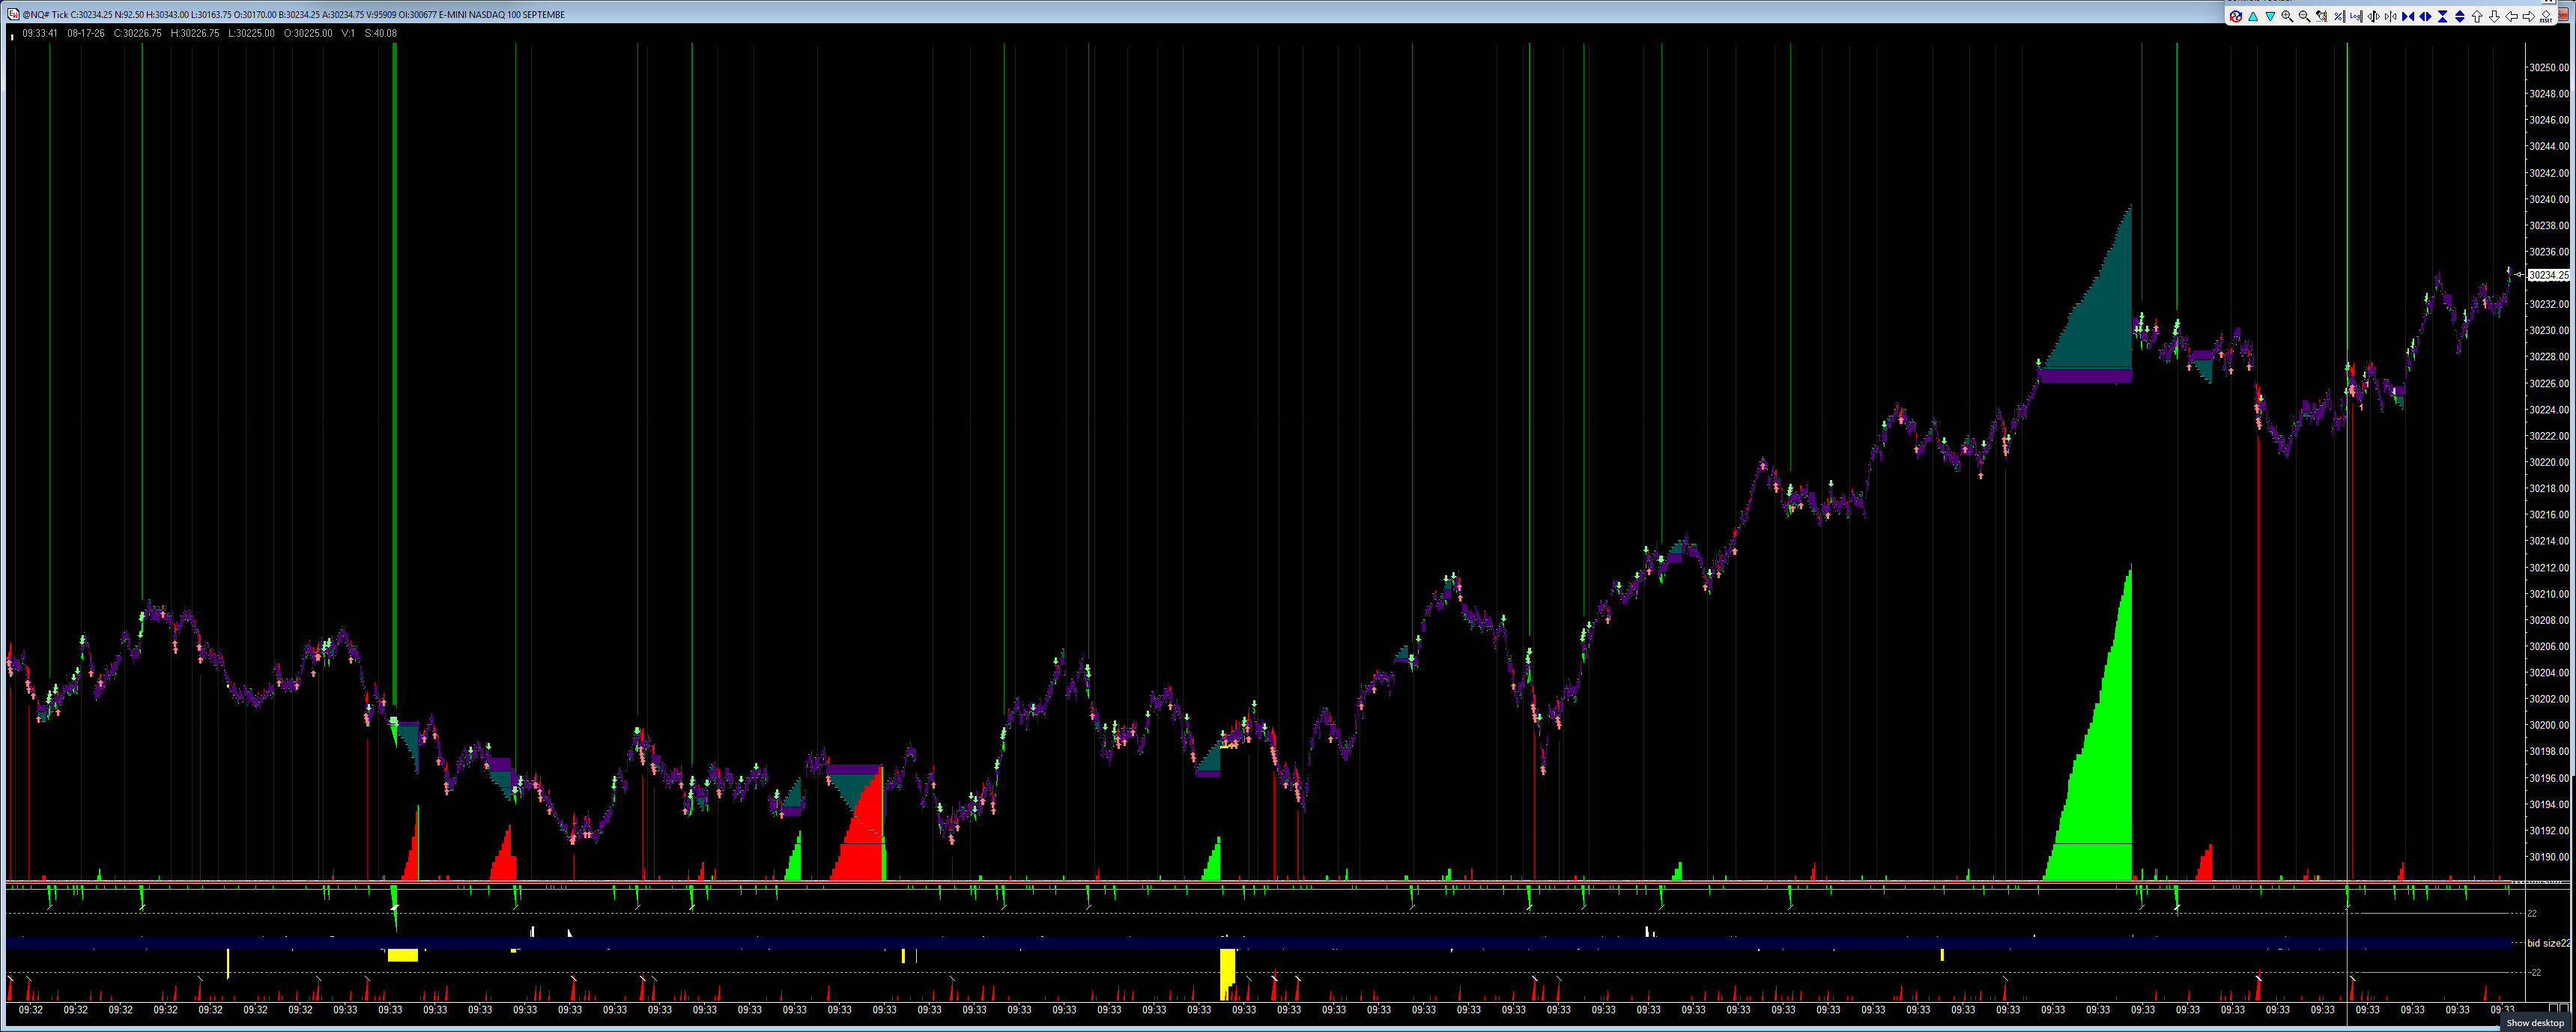The height and width of the screenshot is (1032, 2576).
Task: Click the -22 lower threshold label
Action: click(2535, 972)
